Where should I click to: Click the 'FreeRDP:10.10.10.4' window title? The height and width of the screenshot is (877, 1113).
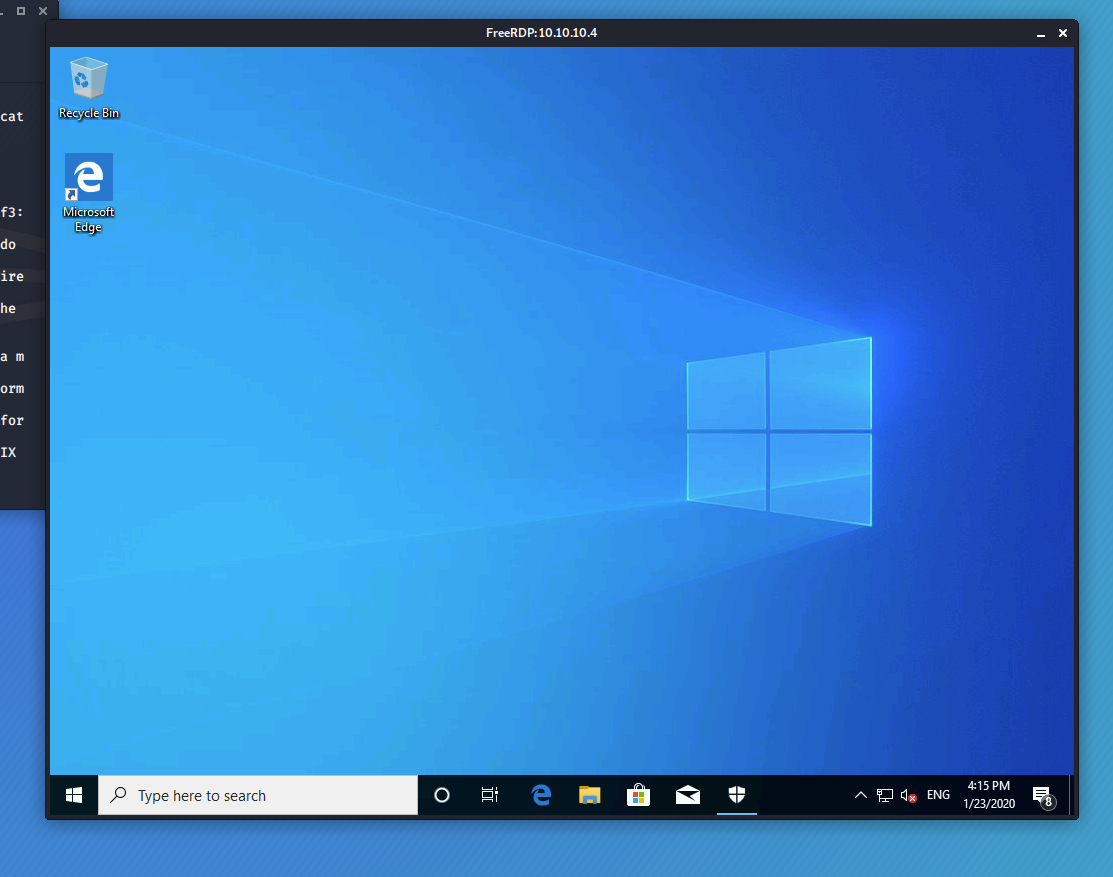[542, 33]
